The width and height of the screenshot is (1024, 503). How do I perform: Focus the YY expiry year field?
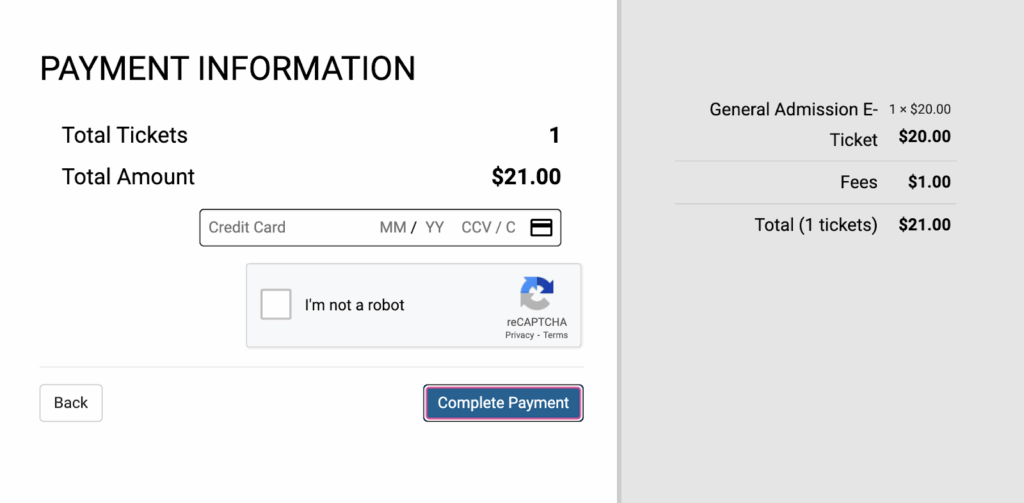[435, 227]
